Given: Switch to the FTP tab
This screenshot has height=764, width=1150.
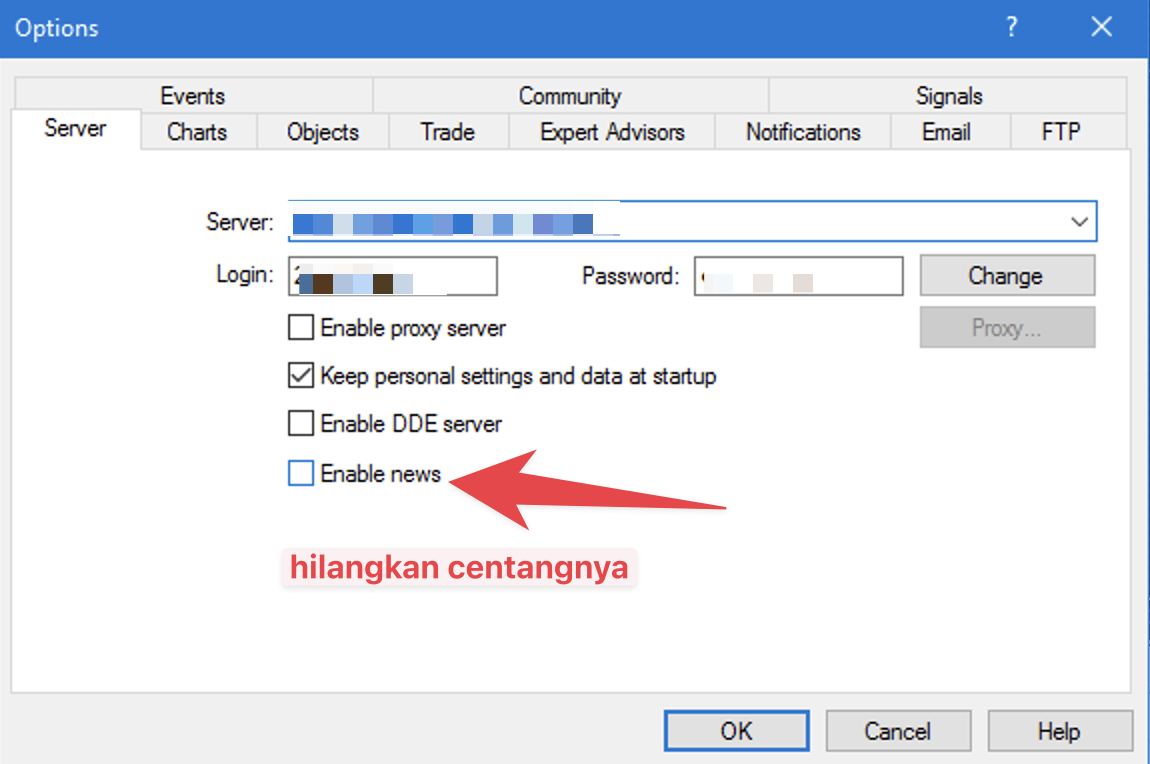Looking at the screenshot, I should [x=1061, y=131].
